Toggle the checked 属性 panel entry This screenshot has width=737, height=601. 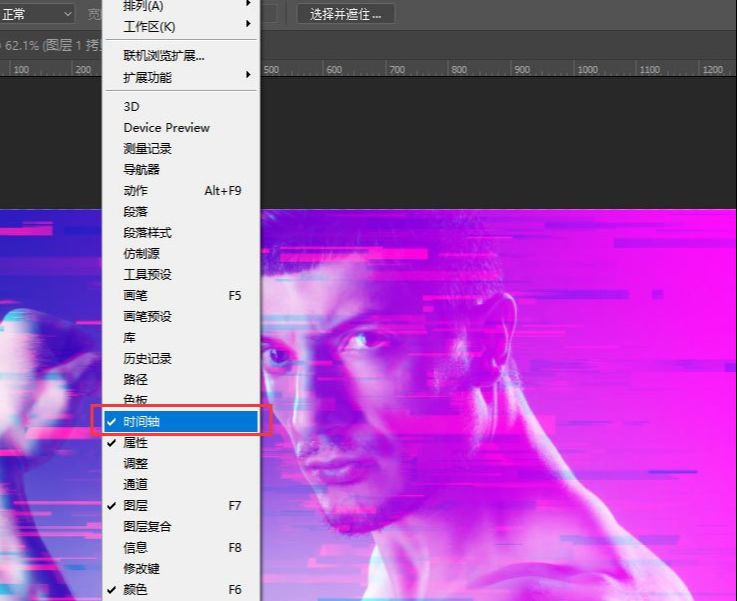pos(181,442)
